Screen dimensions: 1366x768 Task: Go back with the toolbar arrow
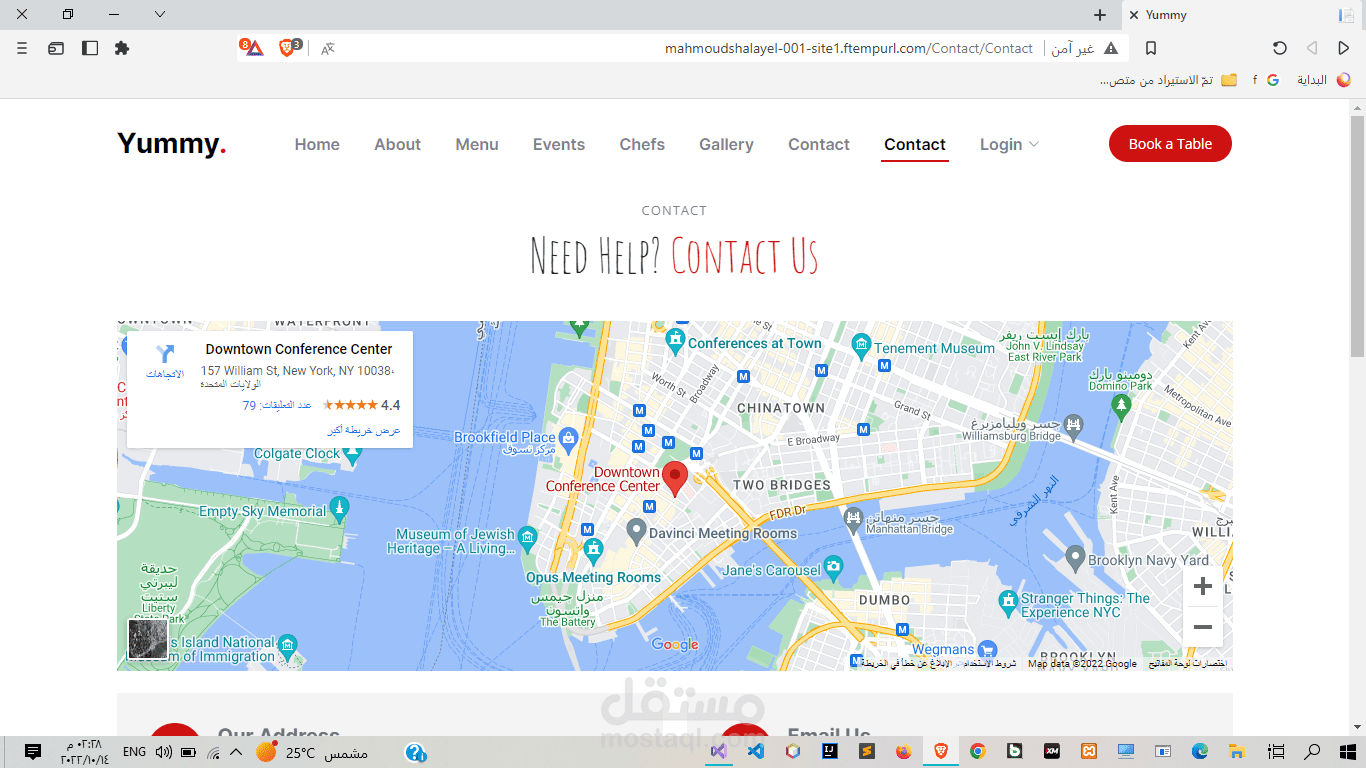point(1343,48)
